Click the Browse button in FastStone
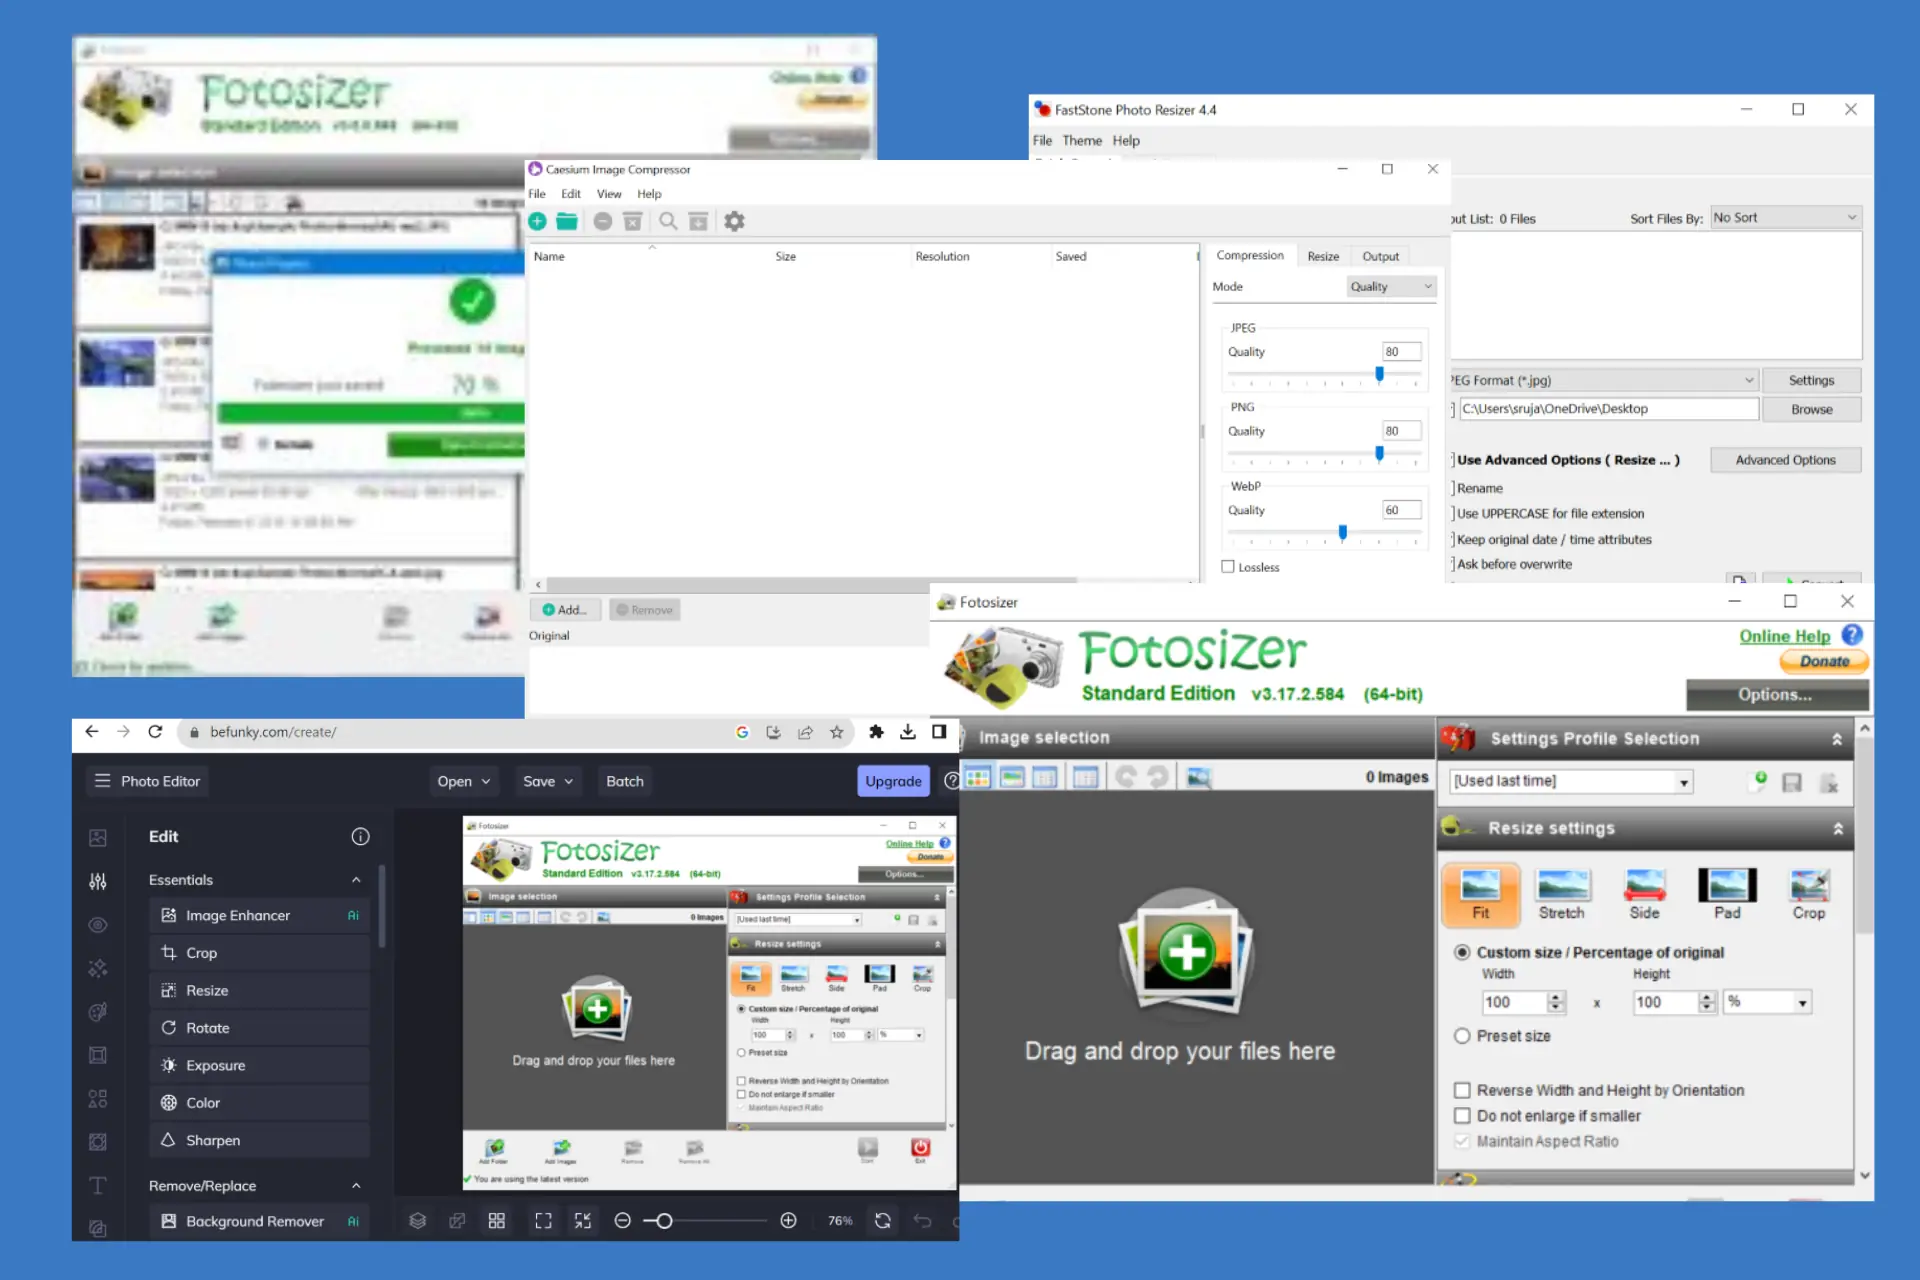 coord(1810,409)
